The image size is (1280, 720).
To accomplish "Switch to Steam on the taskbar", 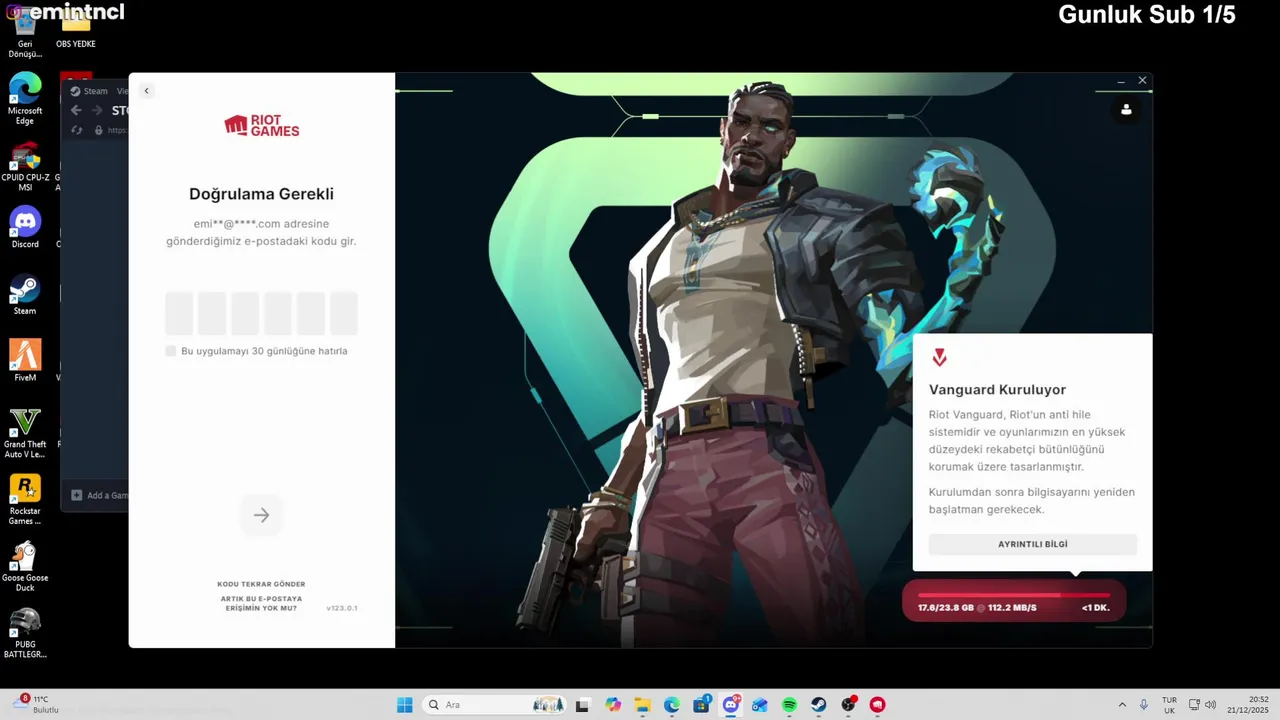I will click(x=819, y=705).
